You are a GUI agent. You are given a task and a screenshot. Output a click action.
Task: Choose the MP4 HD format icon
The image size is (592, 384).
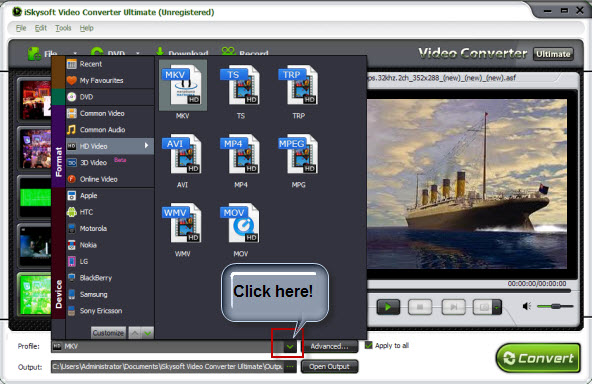coord(240,154)
